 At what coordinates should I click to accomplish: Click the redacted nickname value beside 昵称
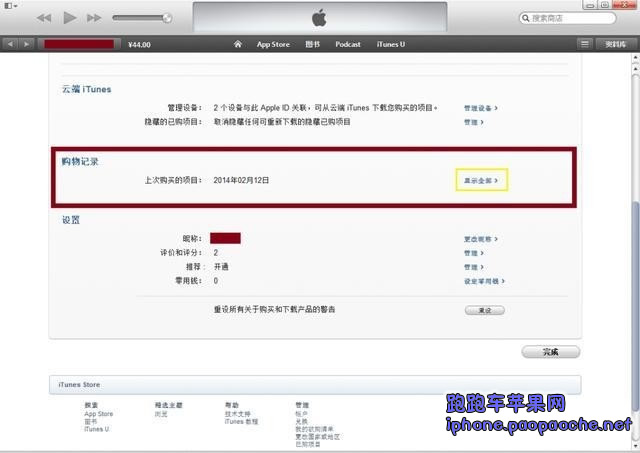[x=225, y=238]
